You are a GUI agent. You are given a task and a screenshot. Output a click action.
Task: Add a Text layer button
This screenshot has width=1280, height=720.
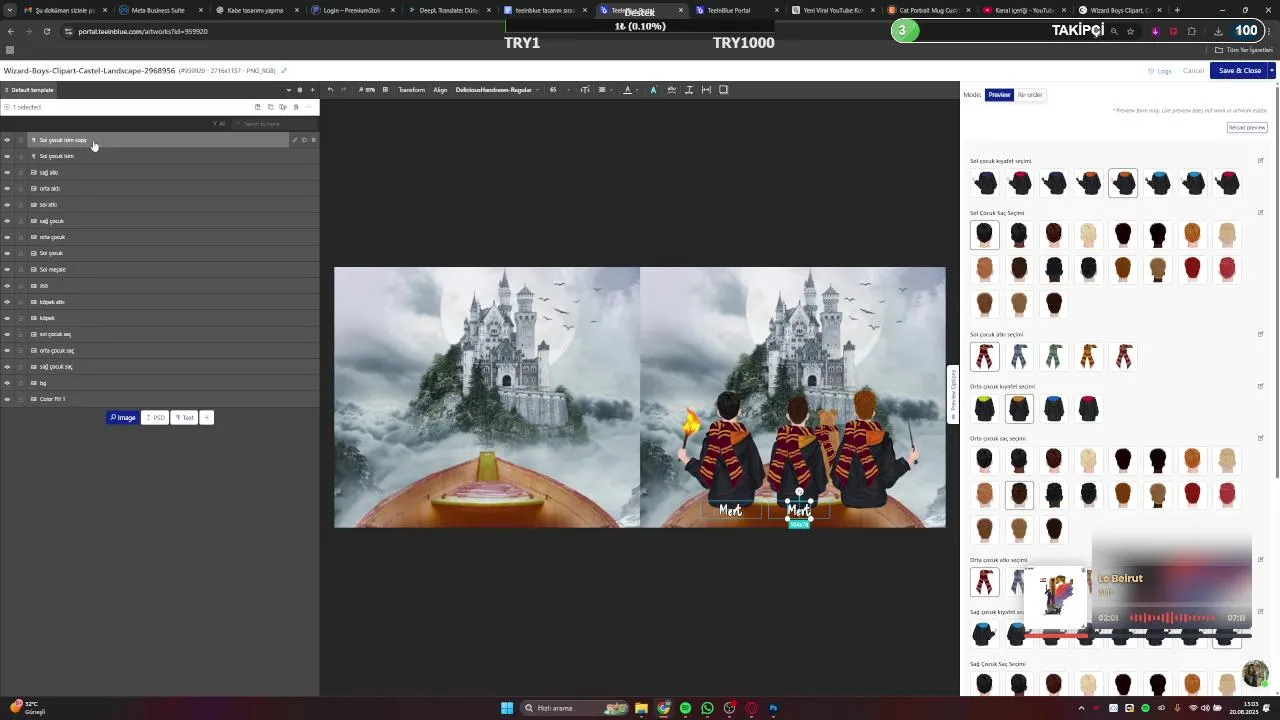point(184,417)
